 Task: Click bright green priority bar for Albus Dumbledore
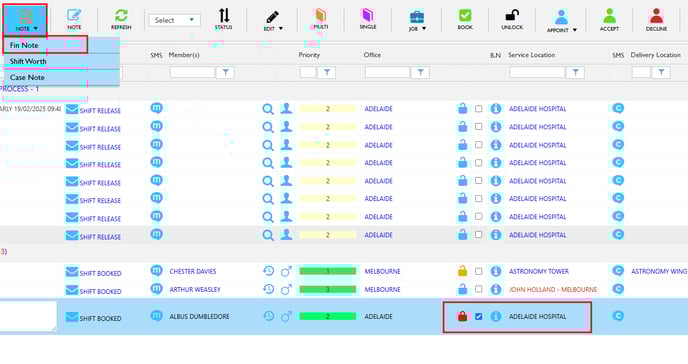(x=328, y=316)
